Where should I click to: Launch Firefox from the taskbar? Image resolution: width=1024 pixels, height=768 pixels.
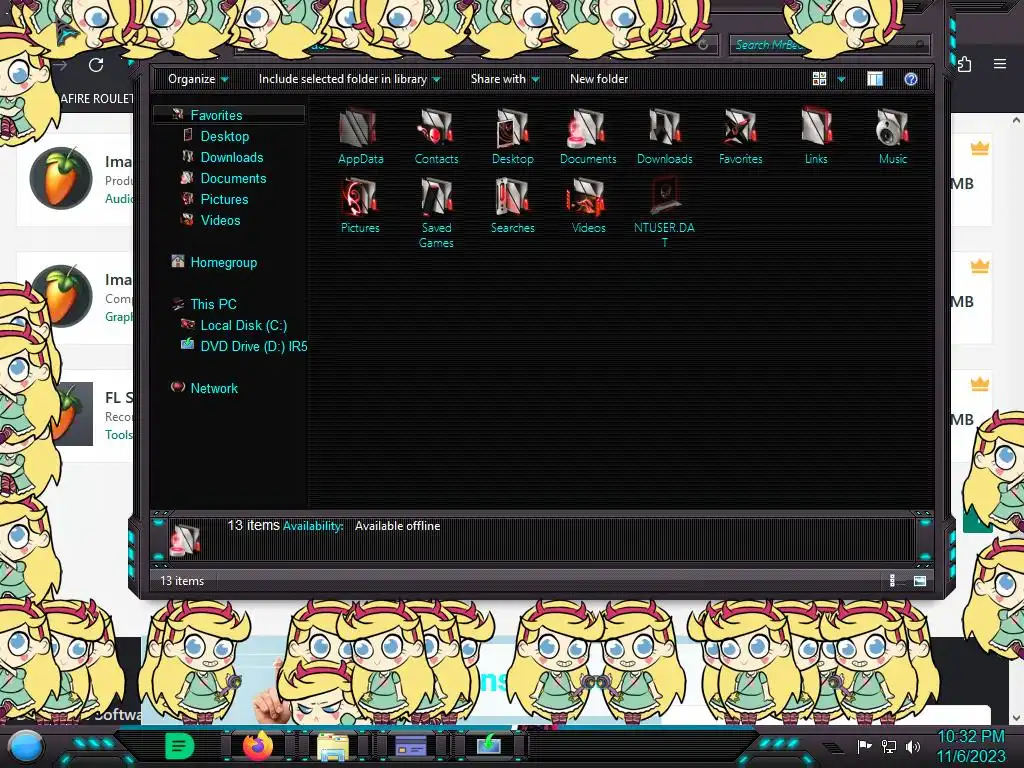click(257, 745)
